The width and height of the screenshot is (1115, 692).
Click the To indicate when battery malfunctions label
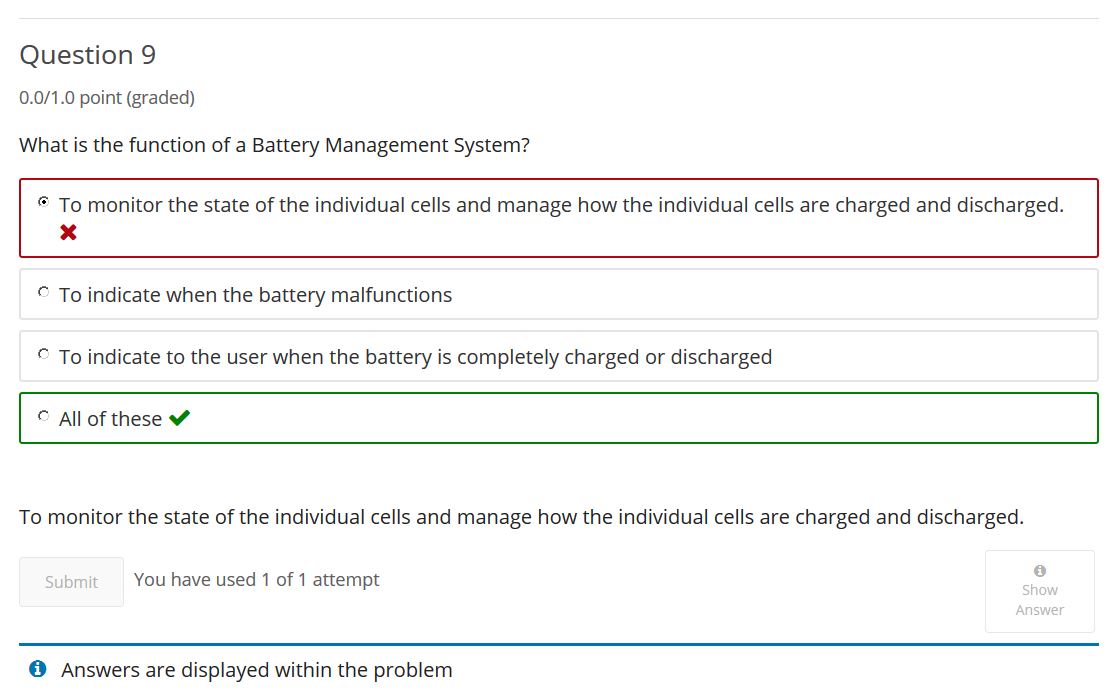click(x=255, y=294)
